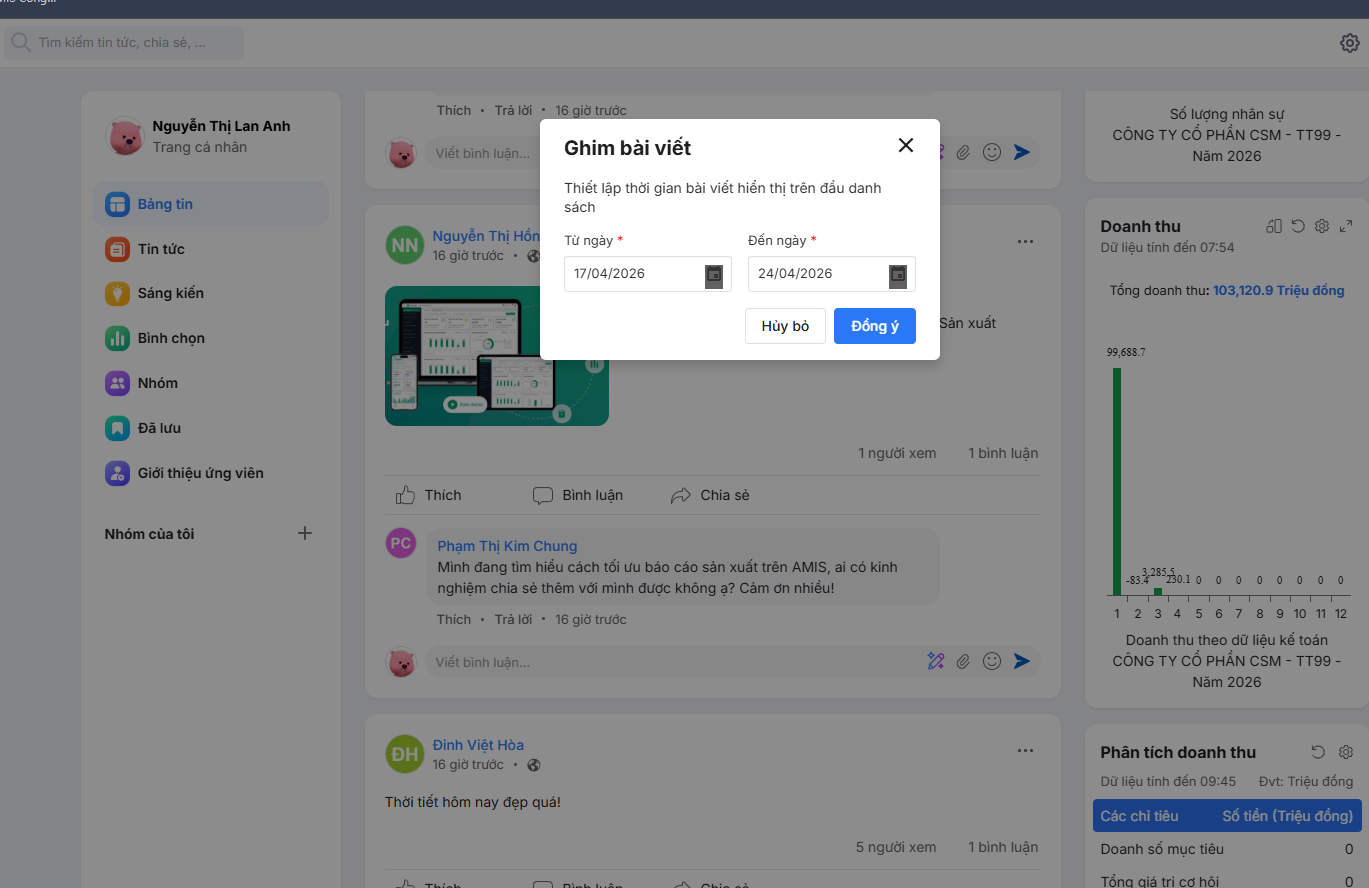1369x888 pixels.
Task: Open Nguyễn Thị Lan Anh's profile avatar
Action: [125, 136]
